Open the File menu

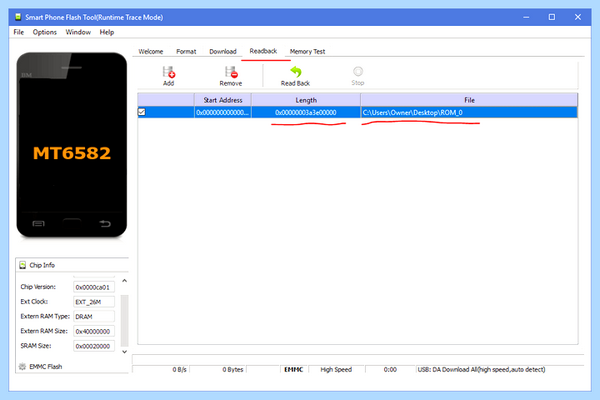click(x=18, y=32)
